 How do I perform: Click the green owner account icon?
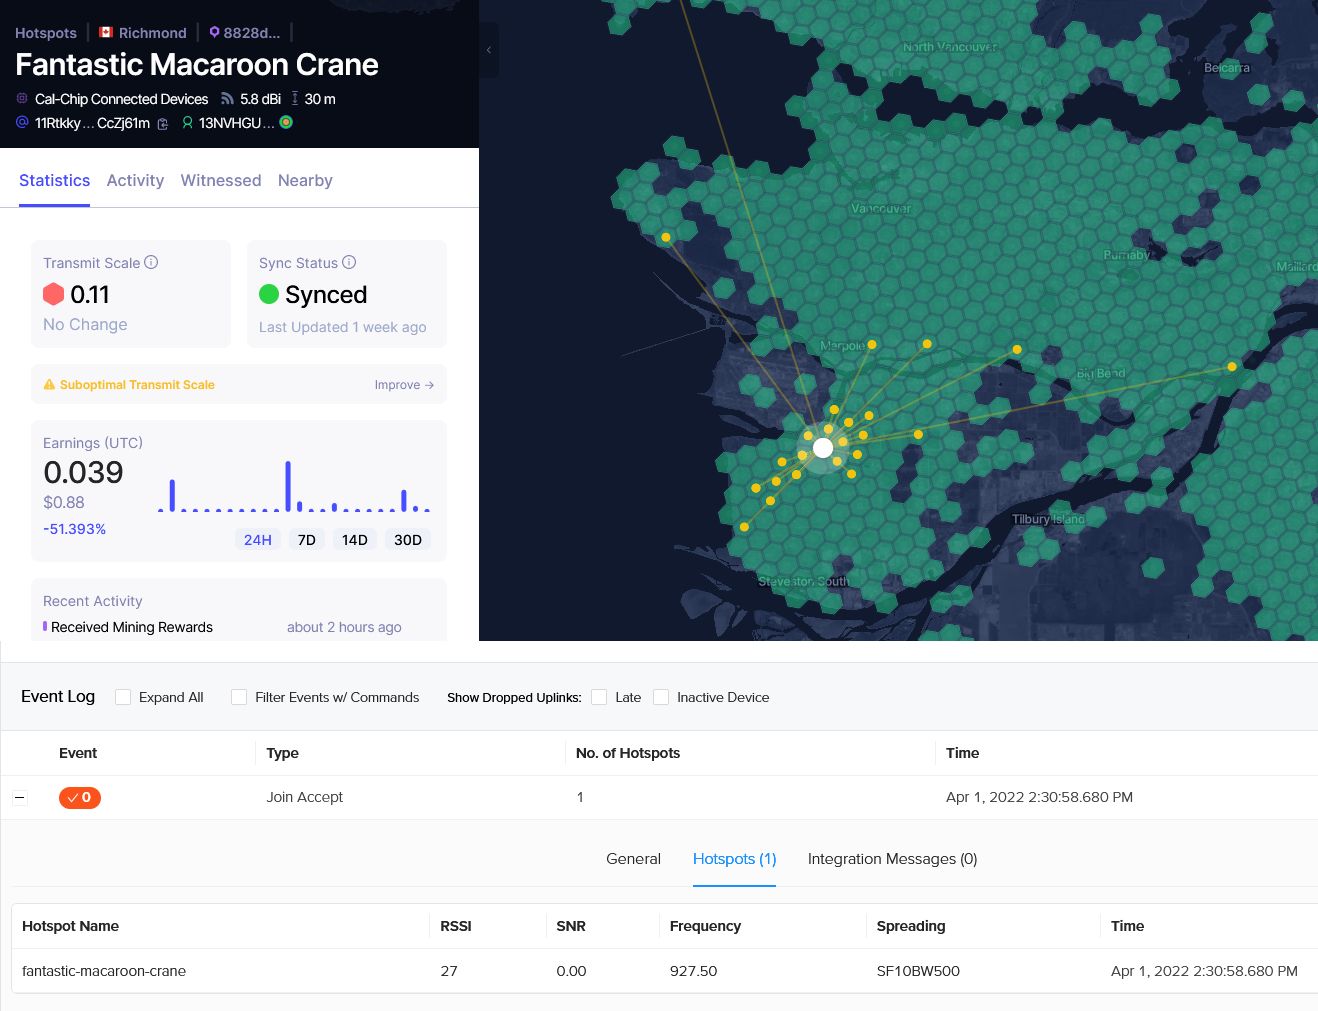click(187, 123)
